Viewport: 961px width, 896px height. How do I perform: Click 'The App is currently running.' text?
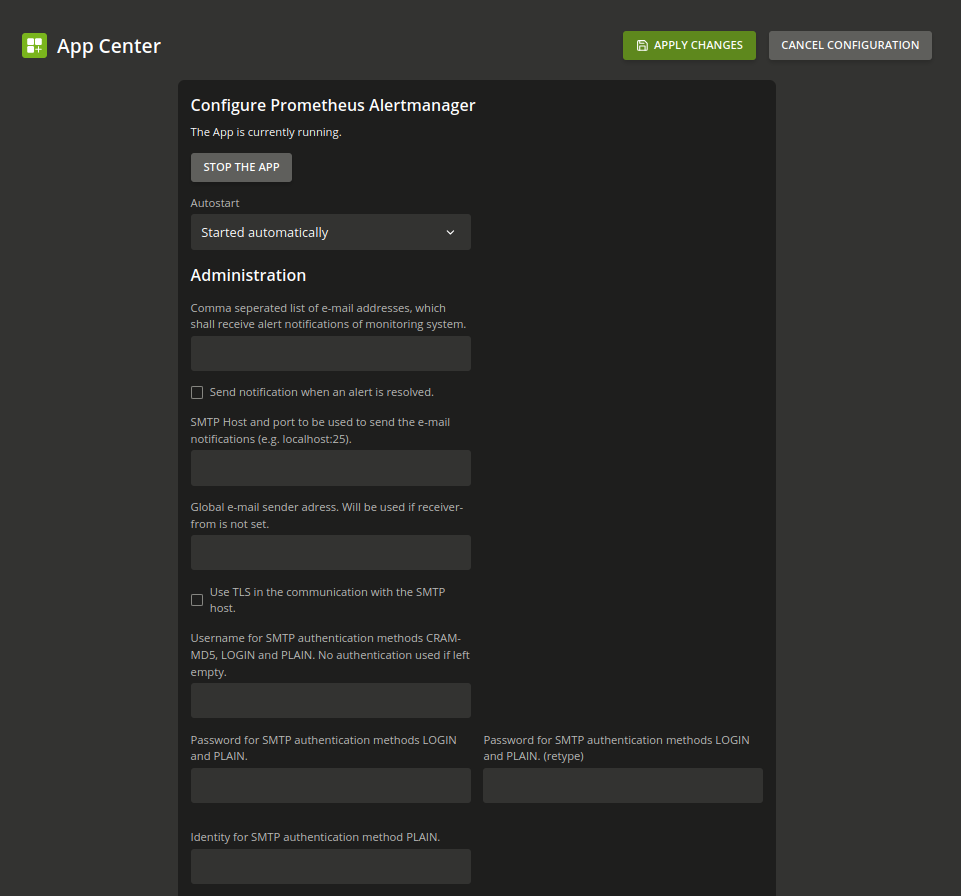click(266, 132)
